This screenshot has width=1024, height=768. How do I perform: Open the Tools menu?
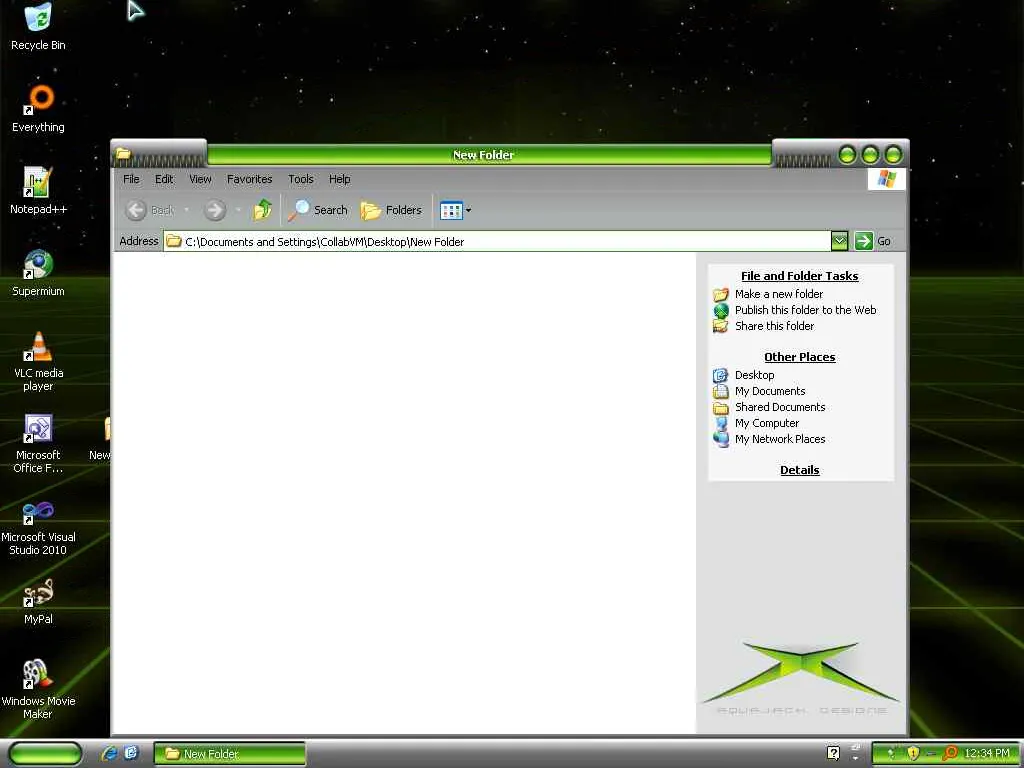click(300, 179)
